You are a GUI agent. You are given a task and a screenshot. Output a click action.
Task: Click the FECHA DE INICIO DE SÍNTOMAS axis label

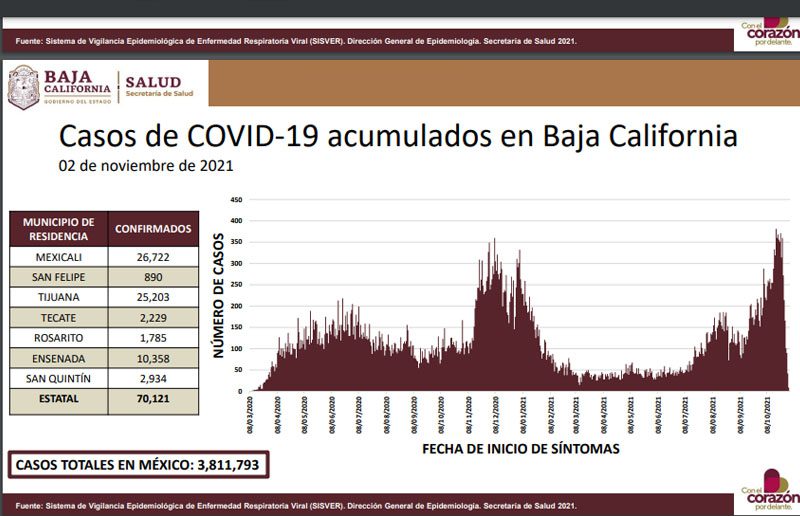point(521,449)
